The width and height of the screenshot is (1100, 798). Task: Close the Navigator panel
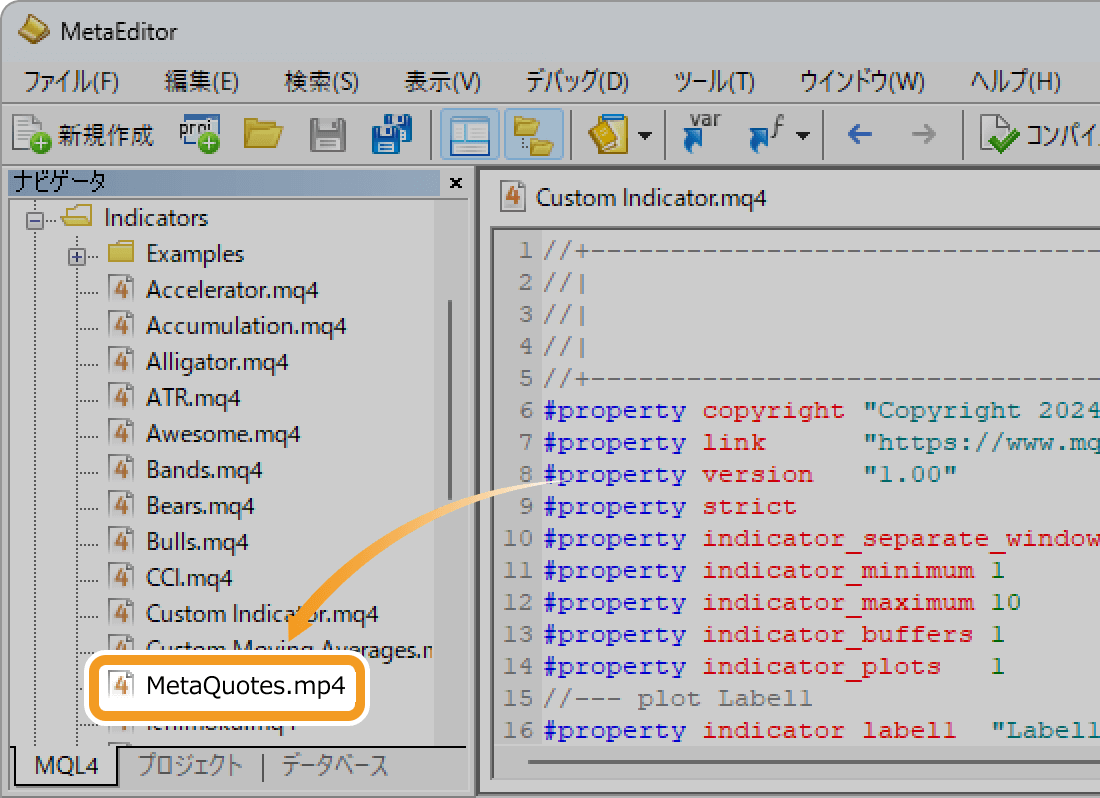coord(456,183)
